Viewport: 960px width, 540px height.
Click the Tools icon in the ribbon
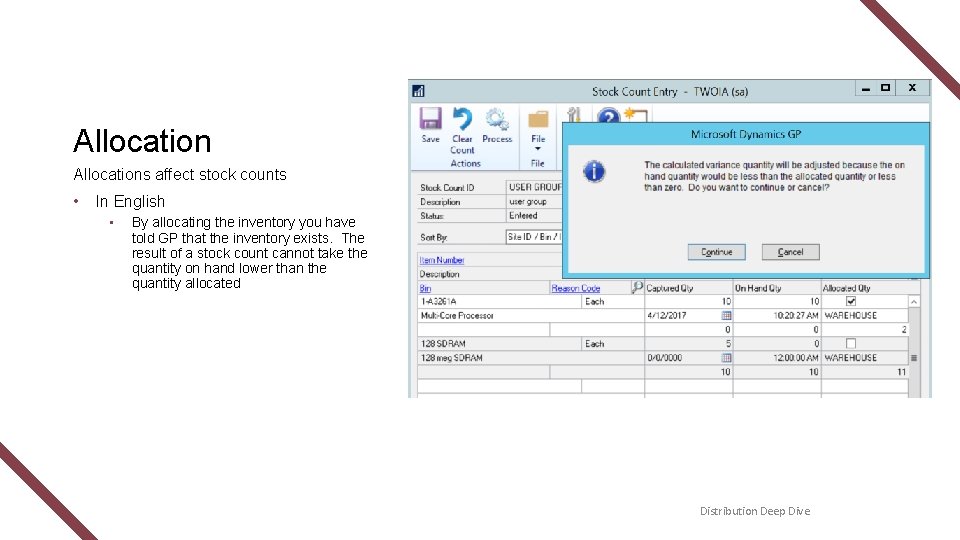click(574, 114)
